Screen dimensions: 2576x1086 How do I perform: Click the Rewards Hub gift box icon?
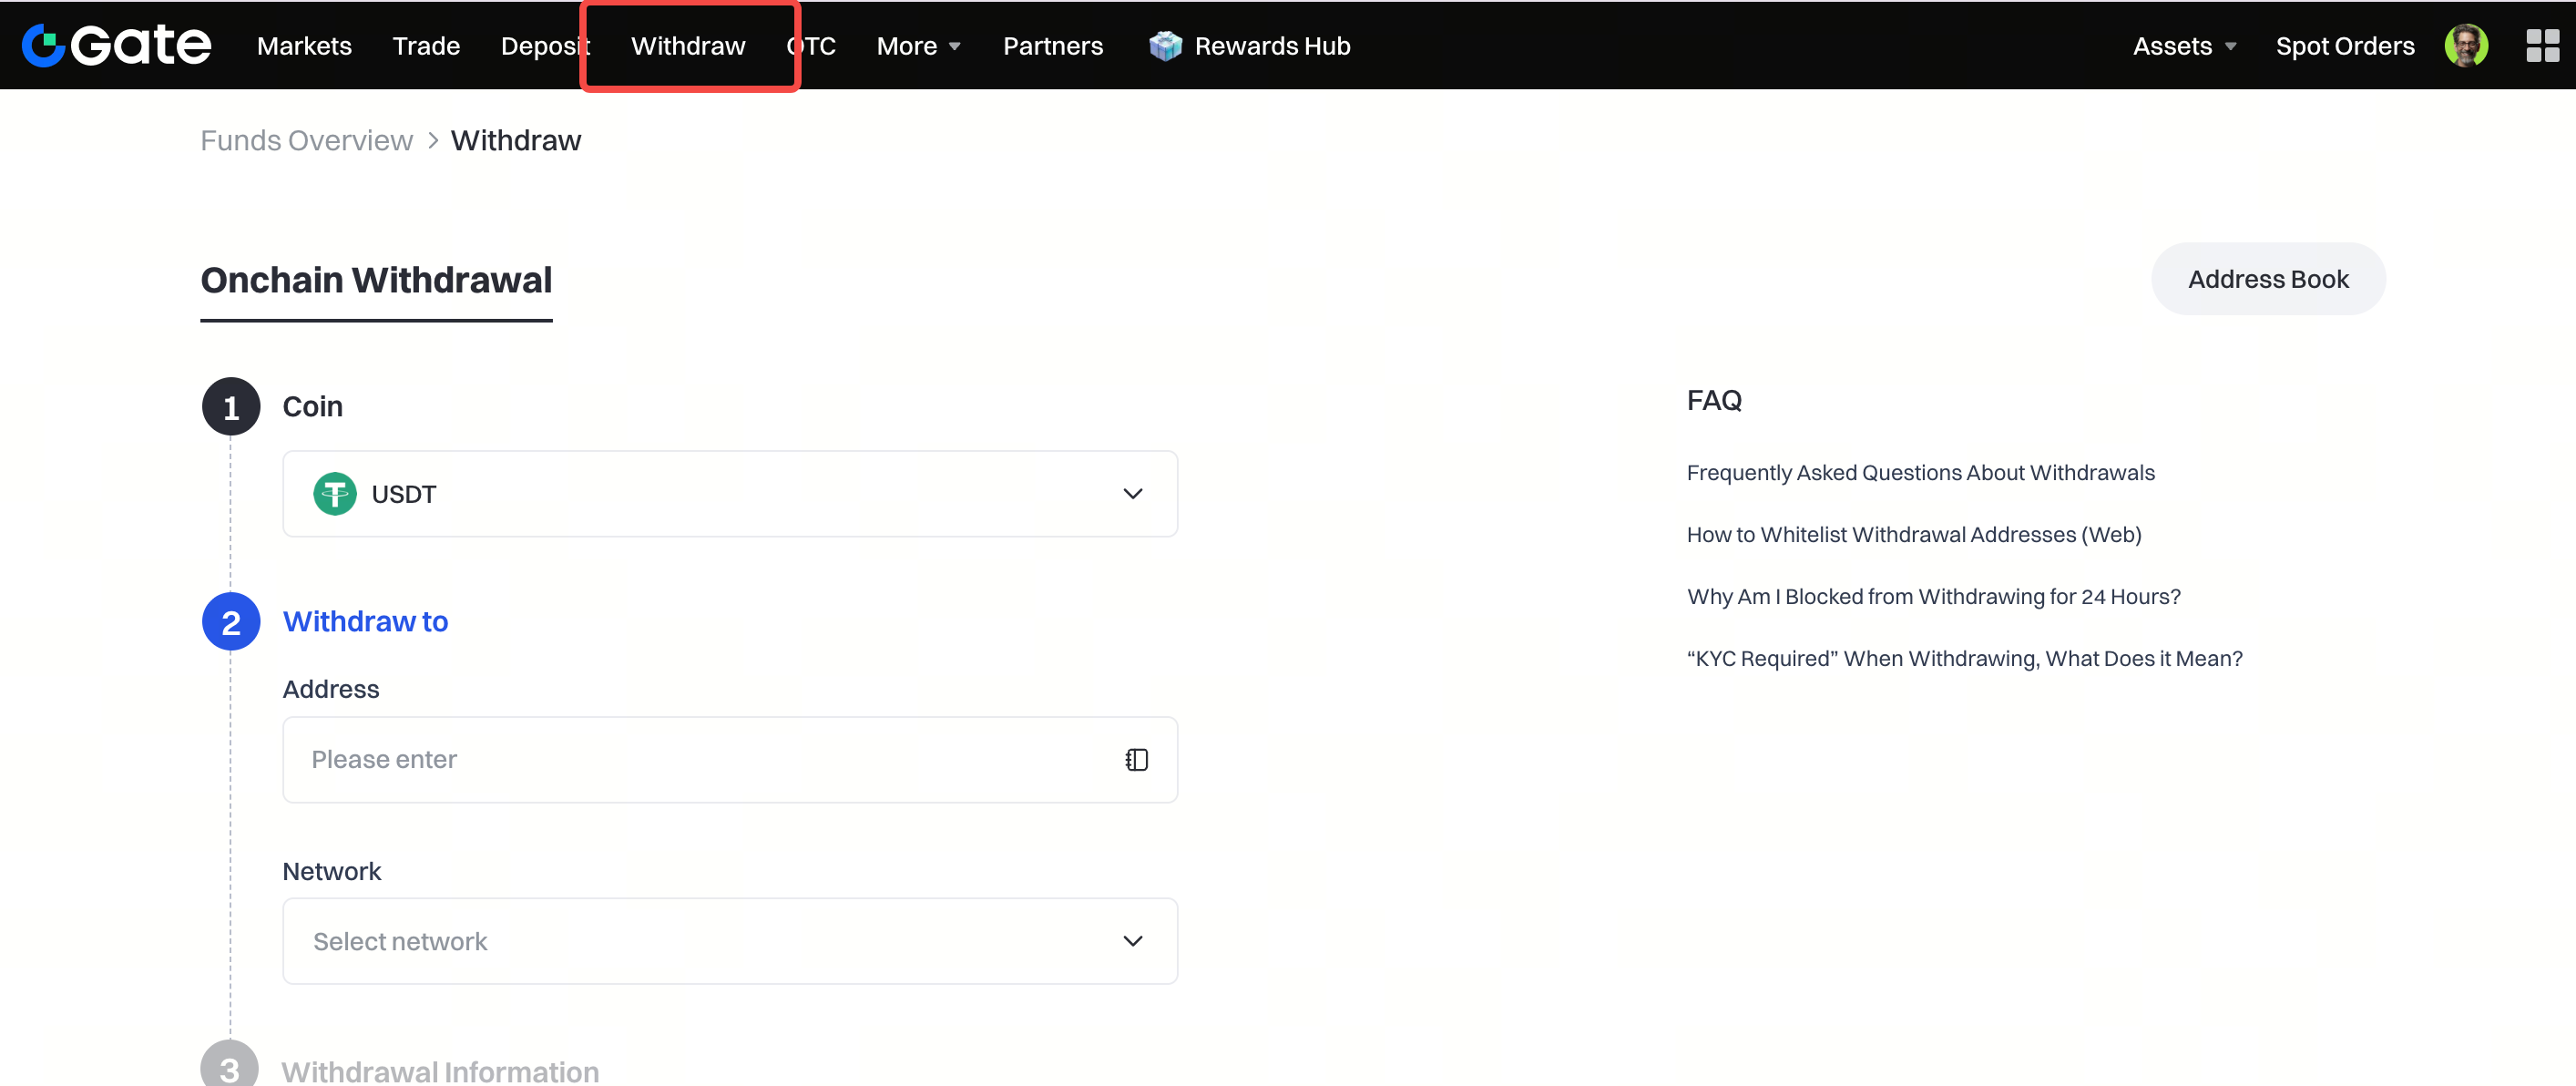click(x=1165, y=46)
